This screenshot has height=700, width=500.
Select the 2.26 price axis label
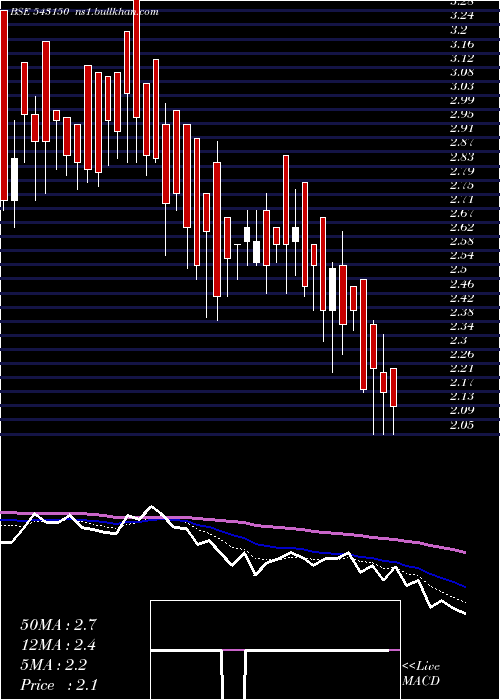(x=462, y=354)
